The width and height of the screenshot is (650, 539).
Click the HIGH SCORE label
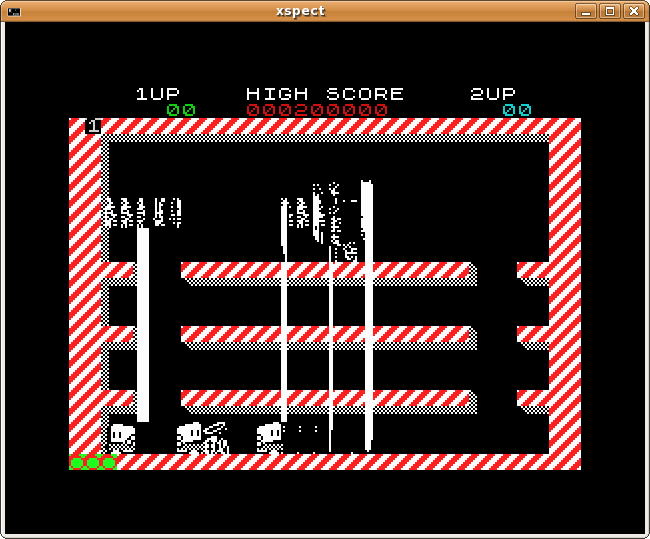[x=325, y=94]
